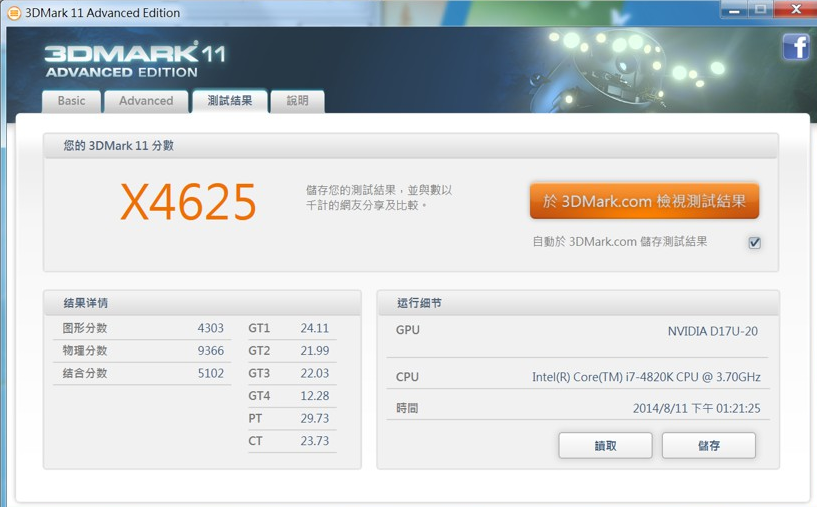
Task: Click the CPU name Intel Core i7-4820K
Action: coord(646,377)
